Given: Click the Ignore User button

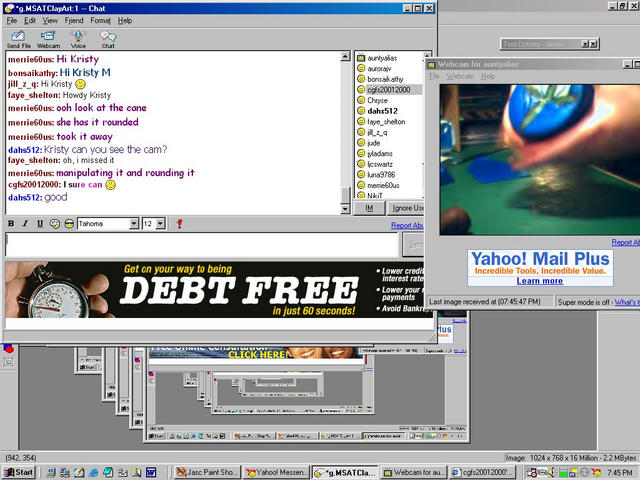Looking at the screenshot, I should pyautogui.click(x=406, y=208).
